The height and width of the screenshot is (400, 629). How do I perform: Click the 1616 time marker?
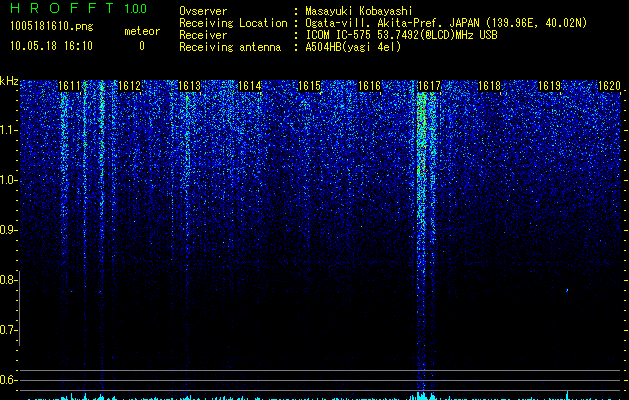[x=369, y=86]
